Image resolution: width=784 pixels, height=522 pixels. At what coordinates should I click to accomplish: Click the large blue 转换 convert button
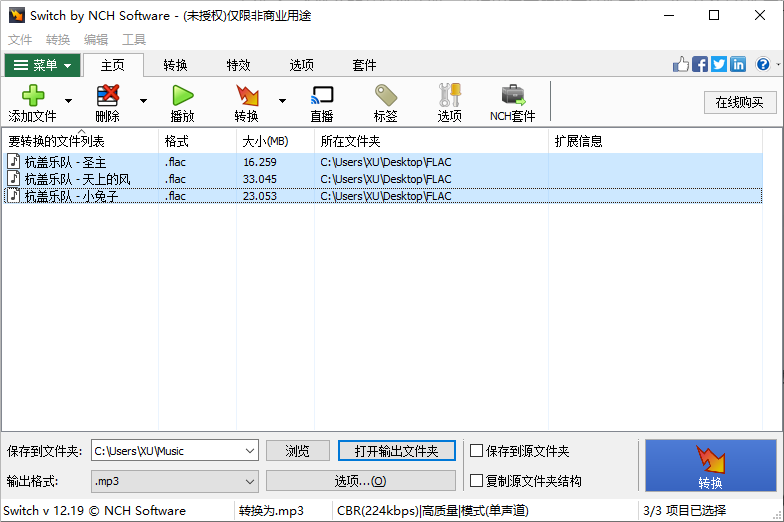pyautogui.click(x=710, y=466)
